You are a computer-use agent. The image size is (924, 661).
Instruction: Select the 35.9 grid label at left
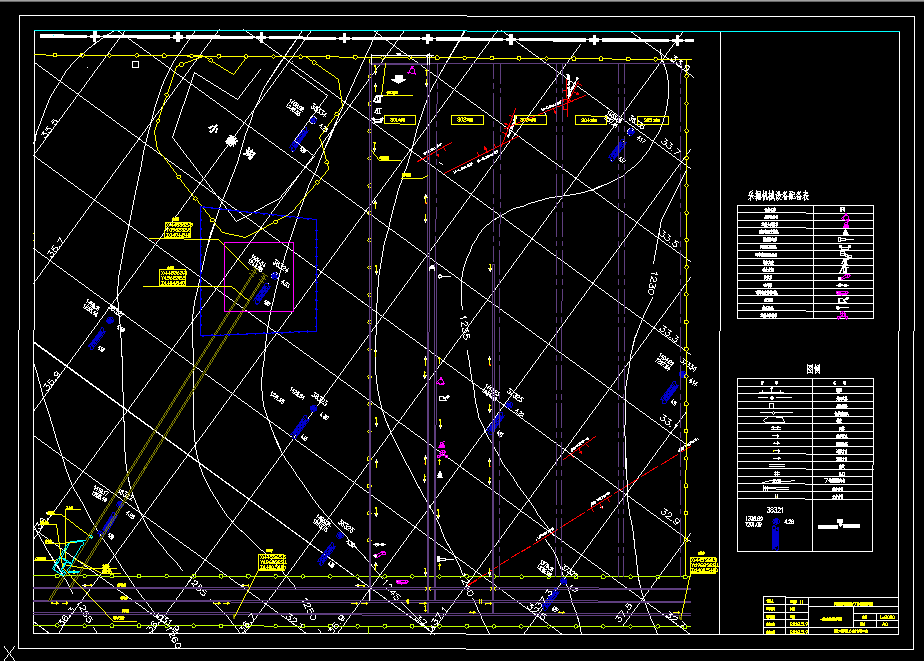pyautogui.click(x=51, y=381)
